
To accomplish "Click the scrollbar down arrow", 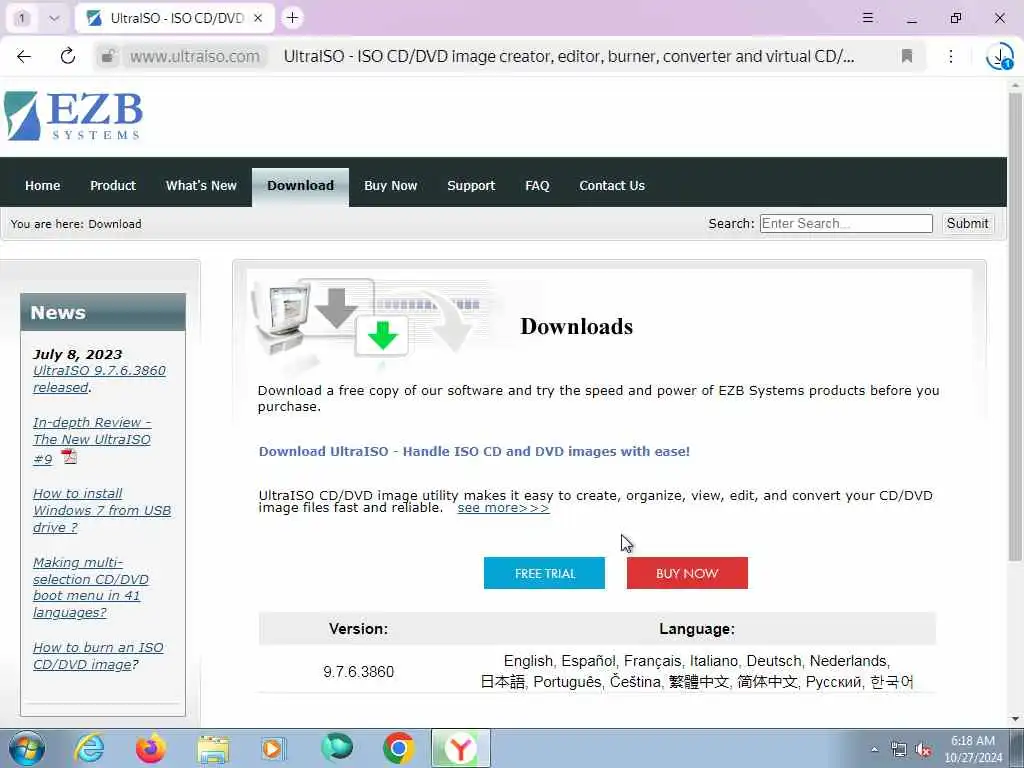I will point(1015,719).
